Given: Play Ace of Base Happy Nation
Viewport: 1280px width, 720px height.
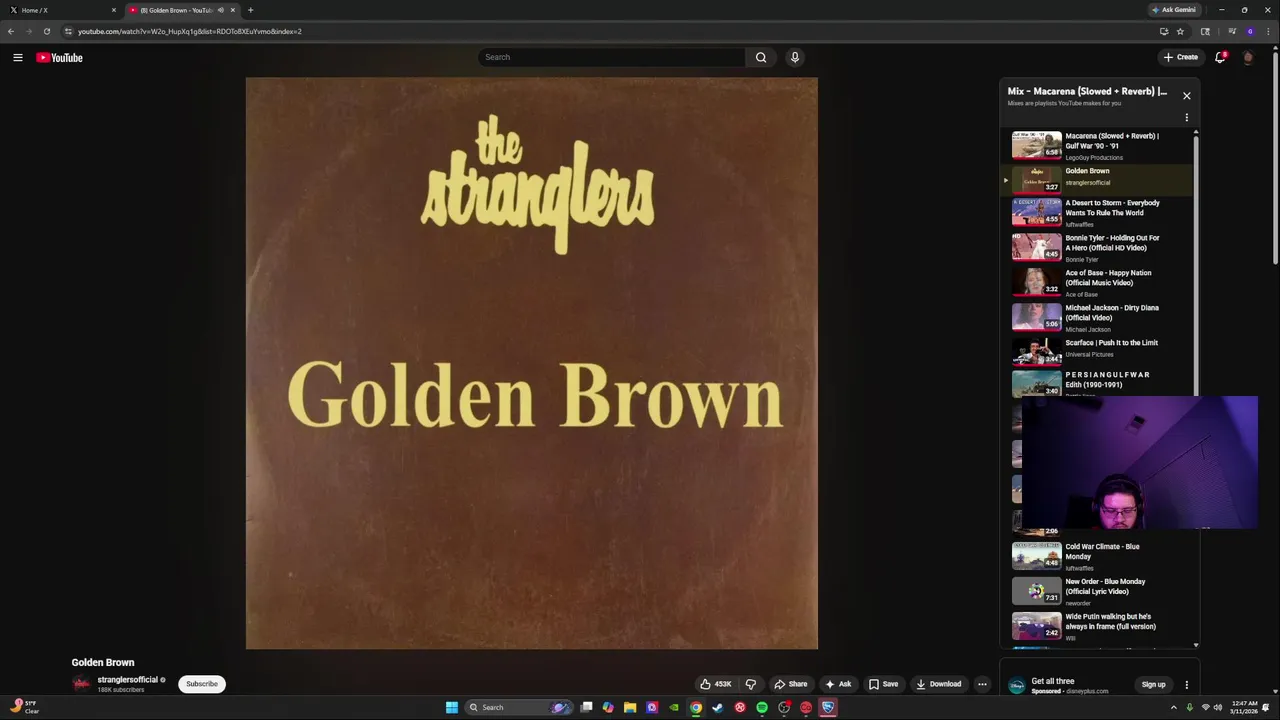Looking at the screenshot, I should coord(1100,283).
